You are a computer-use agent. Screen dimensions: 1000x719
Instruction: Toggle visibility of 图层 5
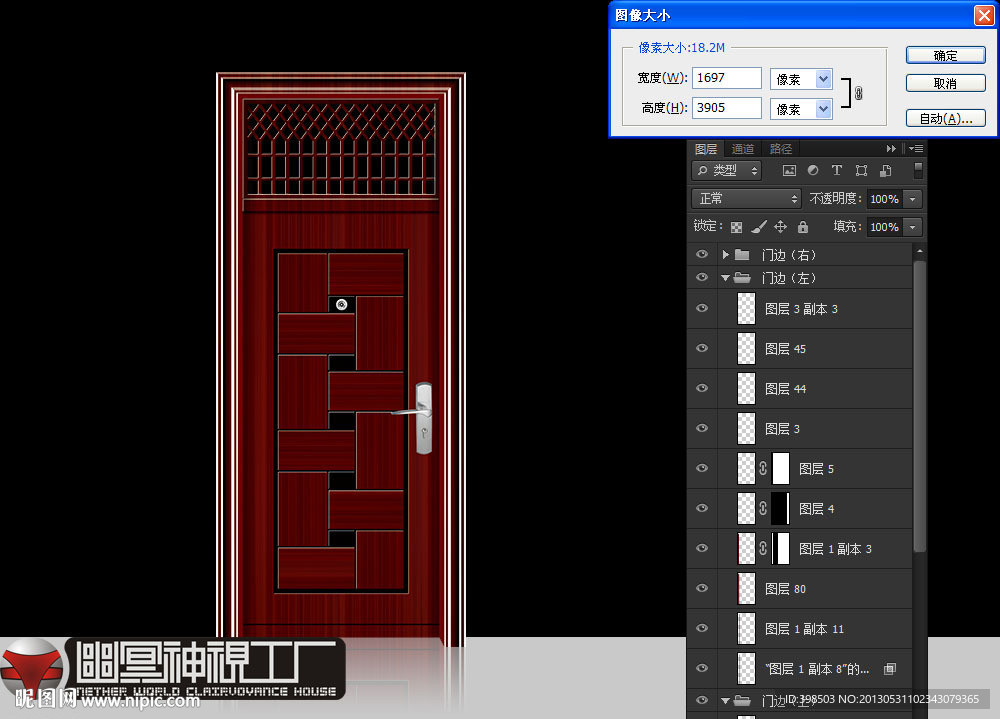coord(702,468)
